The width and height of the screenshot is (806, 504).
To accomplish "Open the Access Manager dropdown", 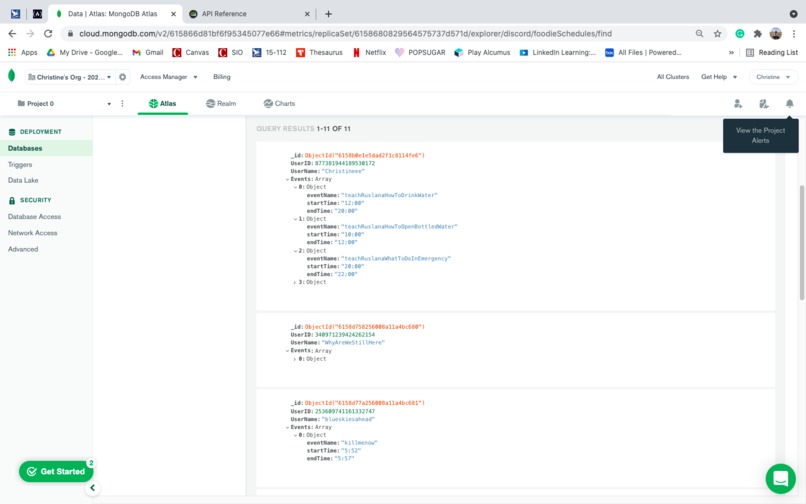I will tap(169, 77).
